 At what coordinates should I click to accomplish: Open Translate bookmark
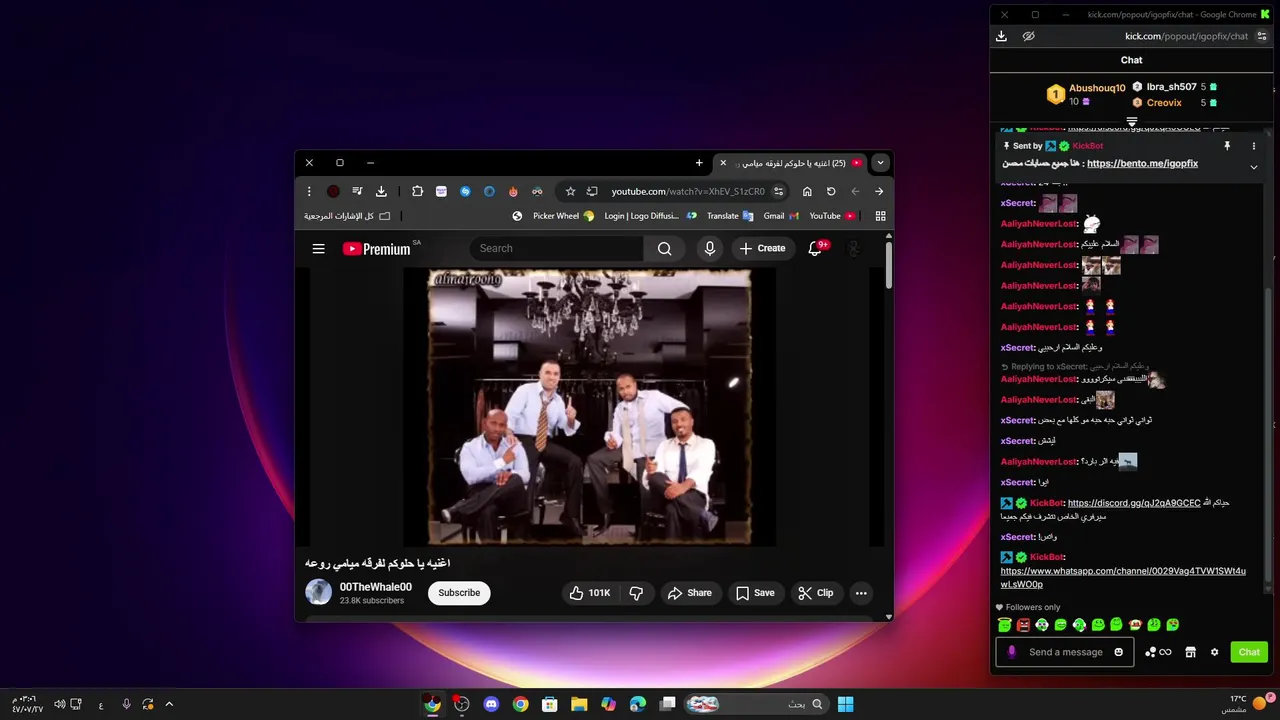(730, 216)
